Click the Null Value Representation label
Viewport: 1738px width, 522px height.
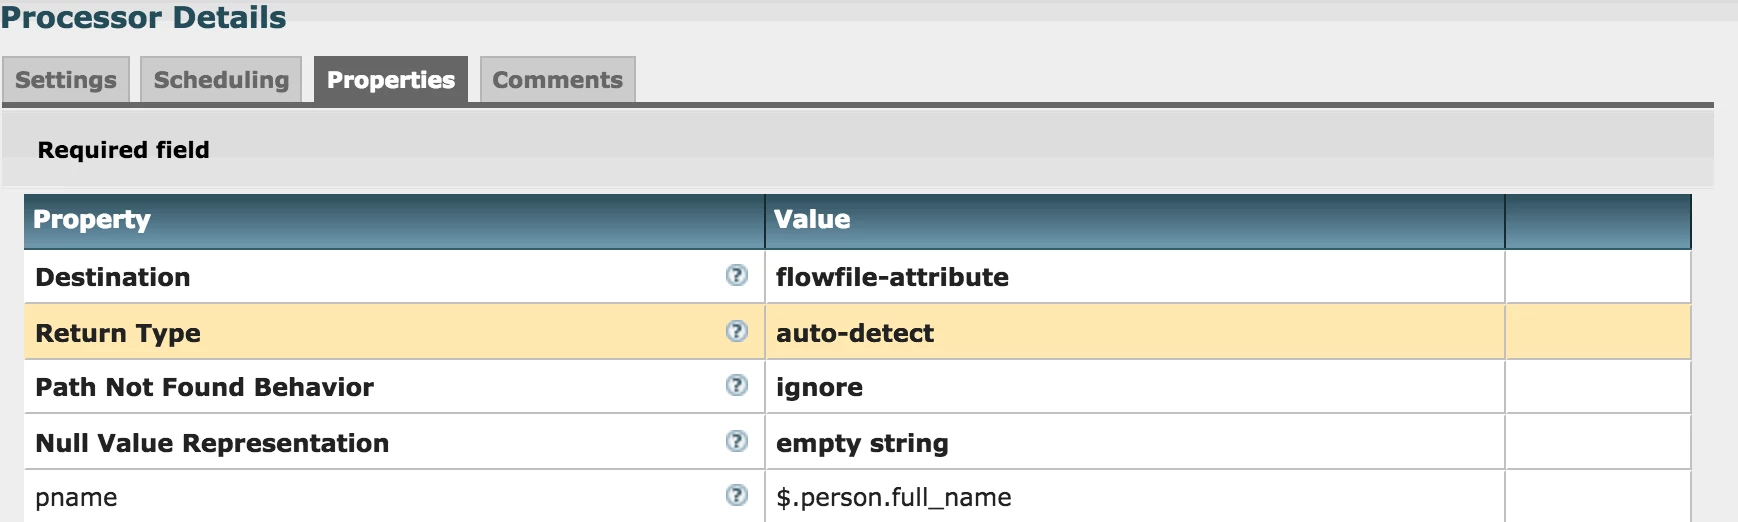(212, 443)
